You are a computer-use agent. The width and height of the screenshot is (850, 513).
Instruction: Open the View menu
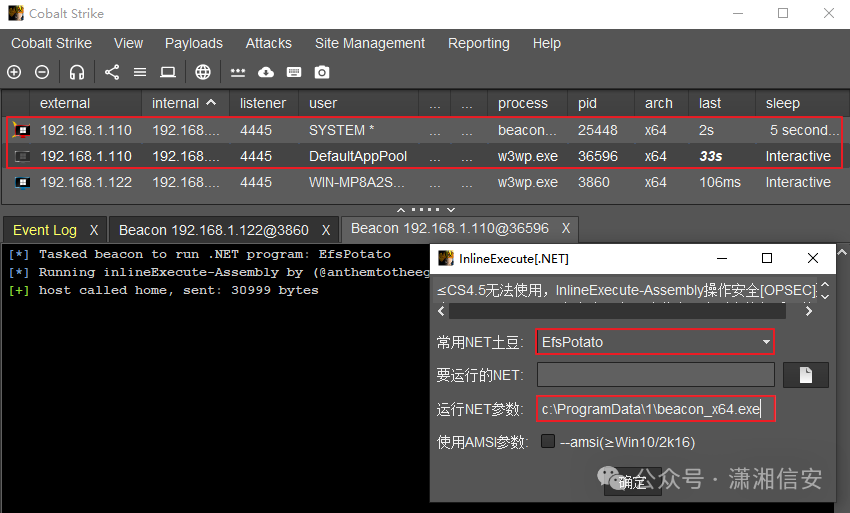[x=128, y=43]
